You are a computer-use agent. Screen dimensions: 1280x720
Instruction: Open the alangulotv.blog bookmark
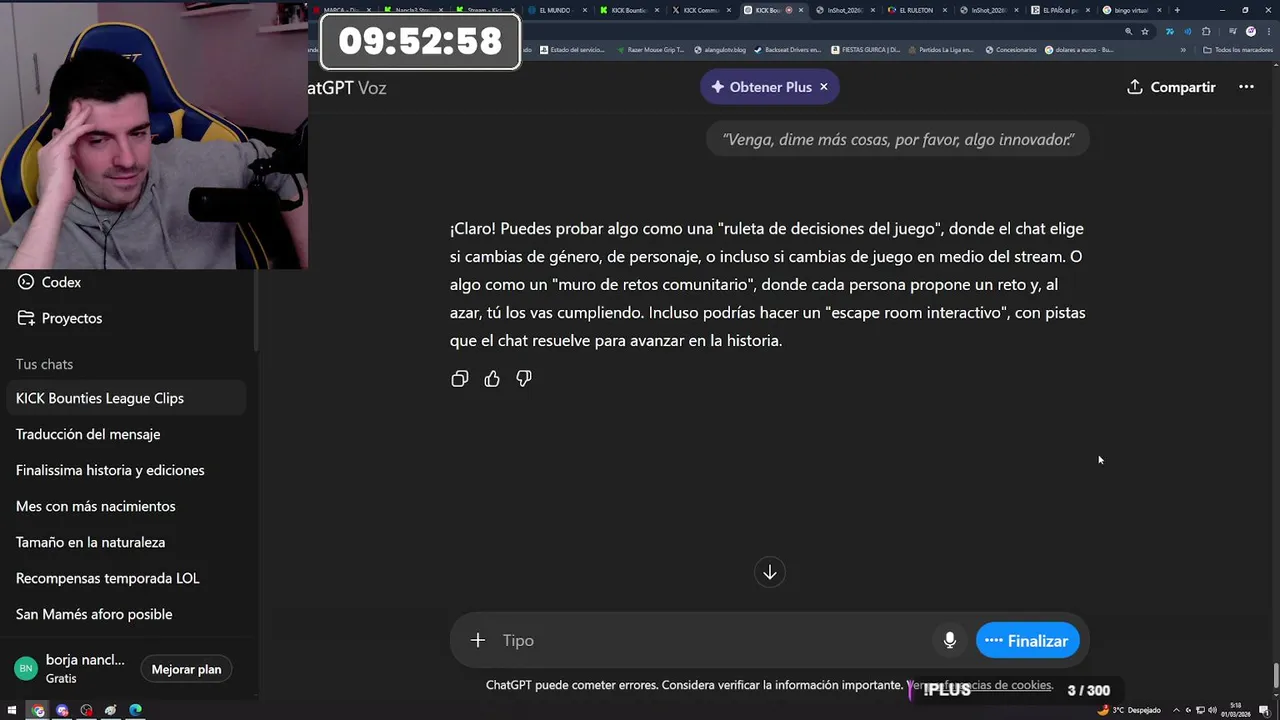720,49
